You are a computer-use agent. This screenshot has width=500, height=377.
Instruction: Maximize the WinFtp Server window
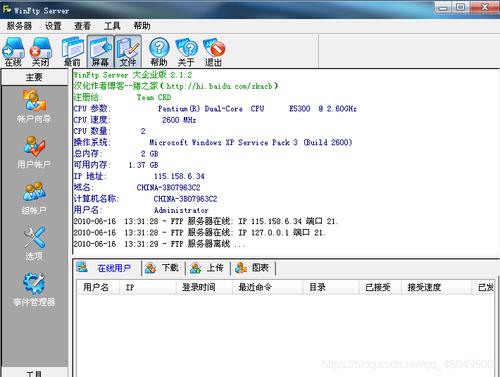460,7
